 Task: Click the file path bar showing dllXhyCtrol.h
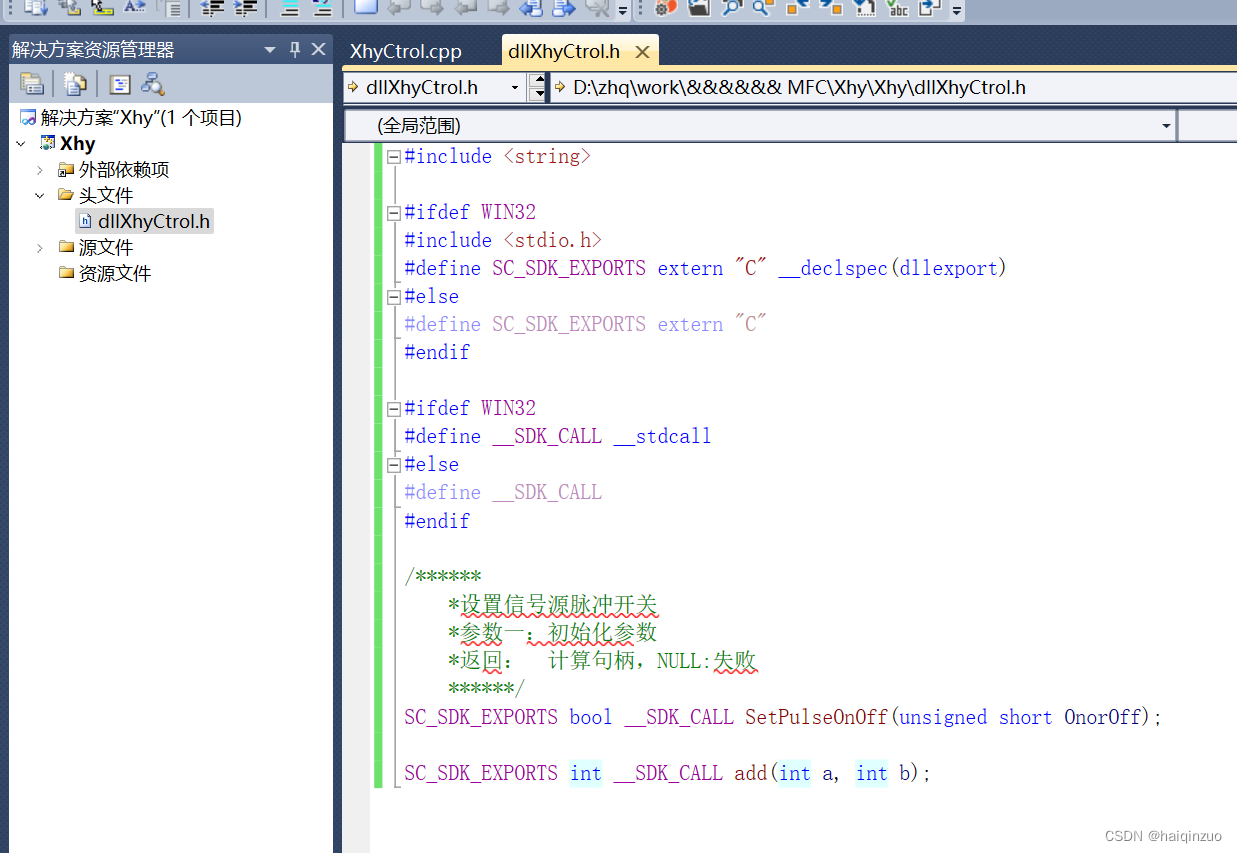click(800, 87)
